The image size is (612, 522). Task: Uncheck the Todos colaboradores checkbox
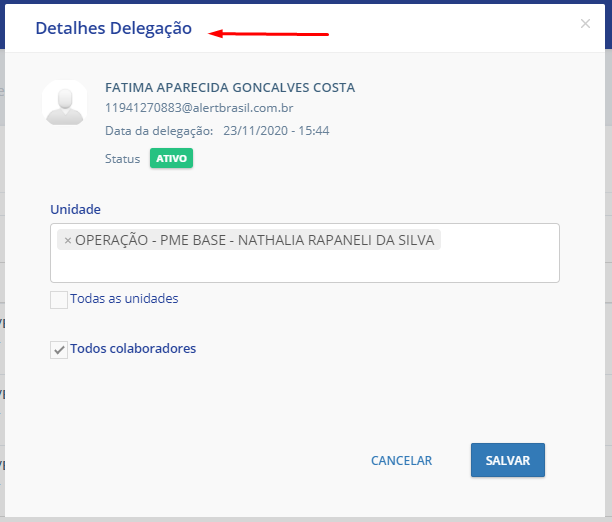[x=59, y=350]
